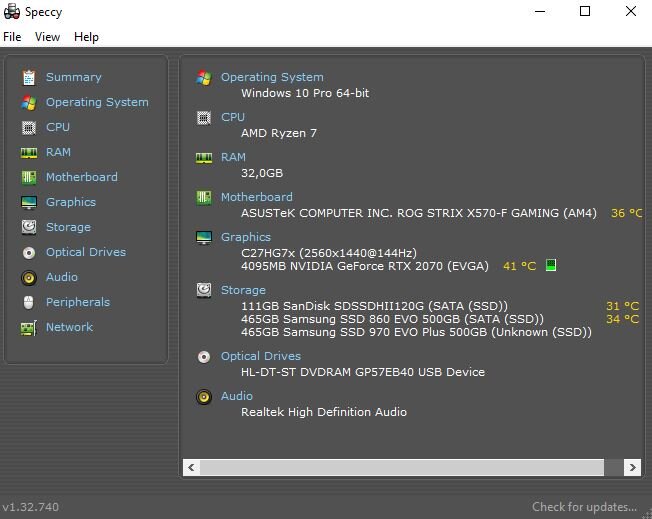Select Peripherals in the sidebar

pyautogui.click(x=78, y=302)
